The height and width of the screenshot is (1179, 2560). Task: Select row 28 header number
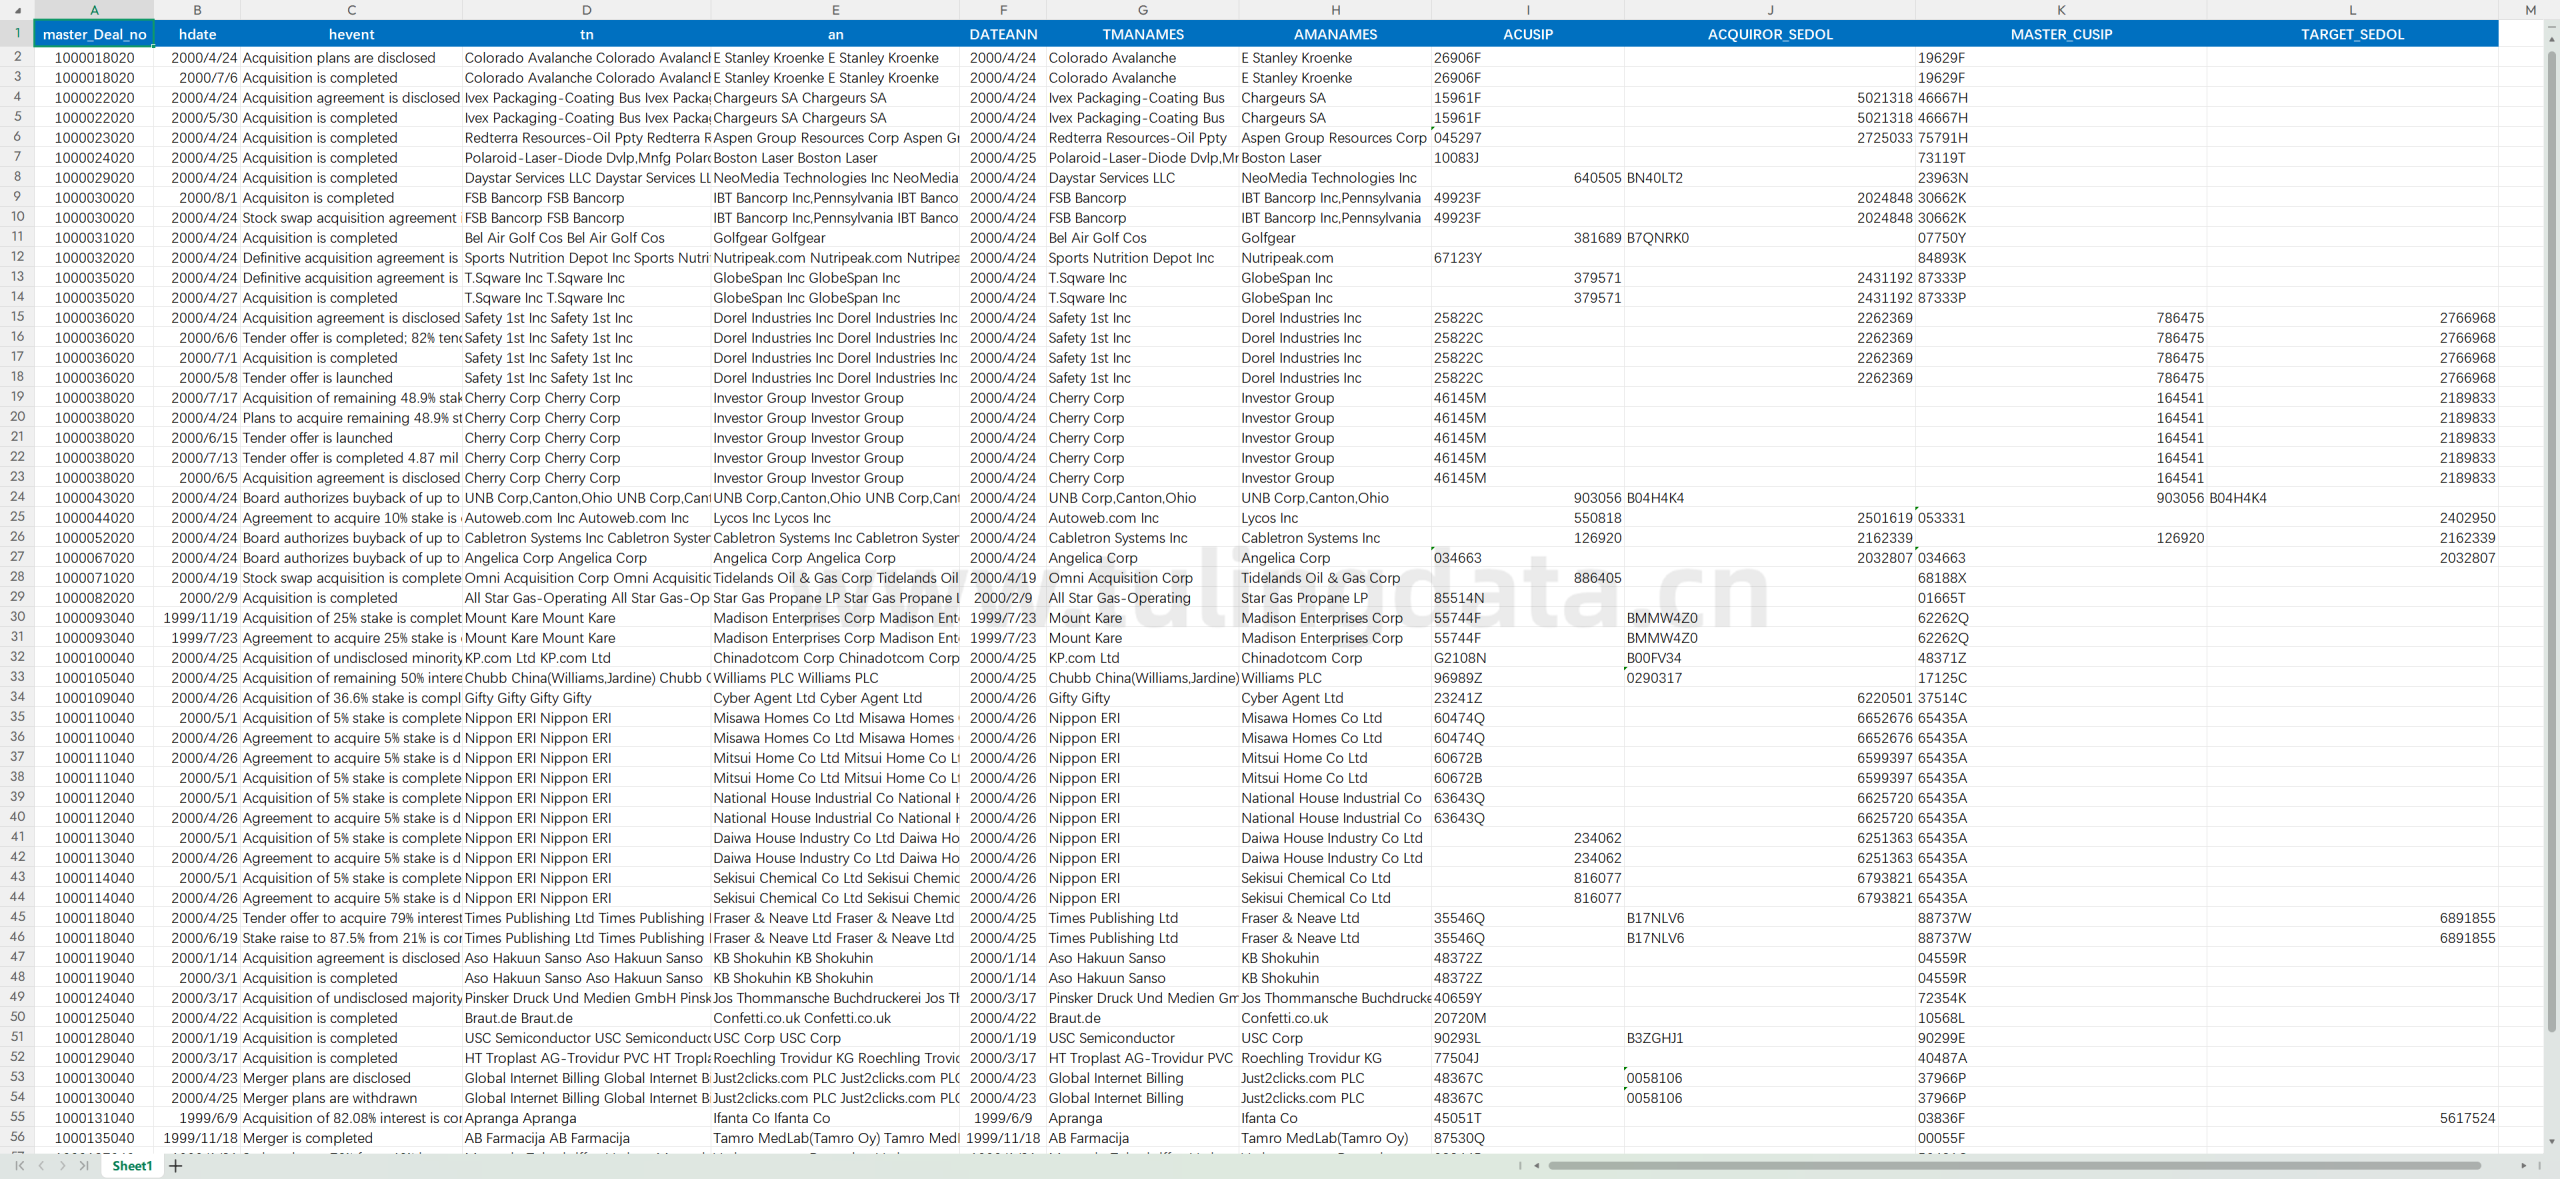[17, 577]
